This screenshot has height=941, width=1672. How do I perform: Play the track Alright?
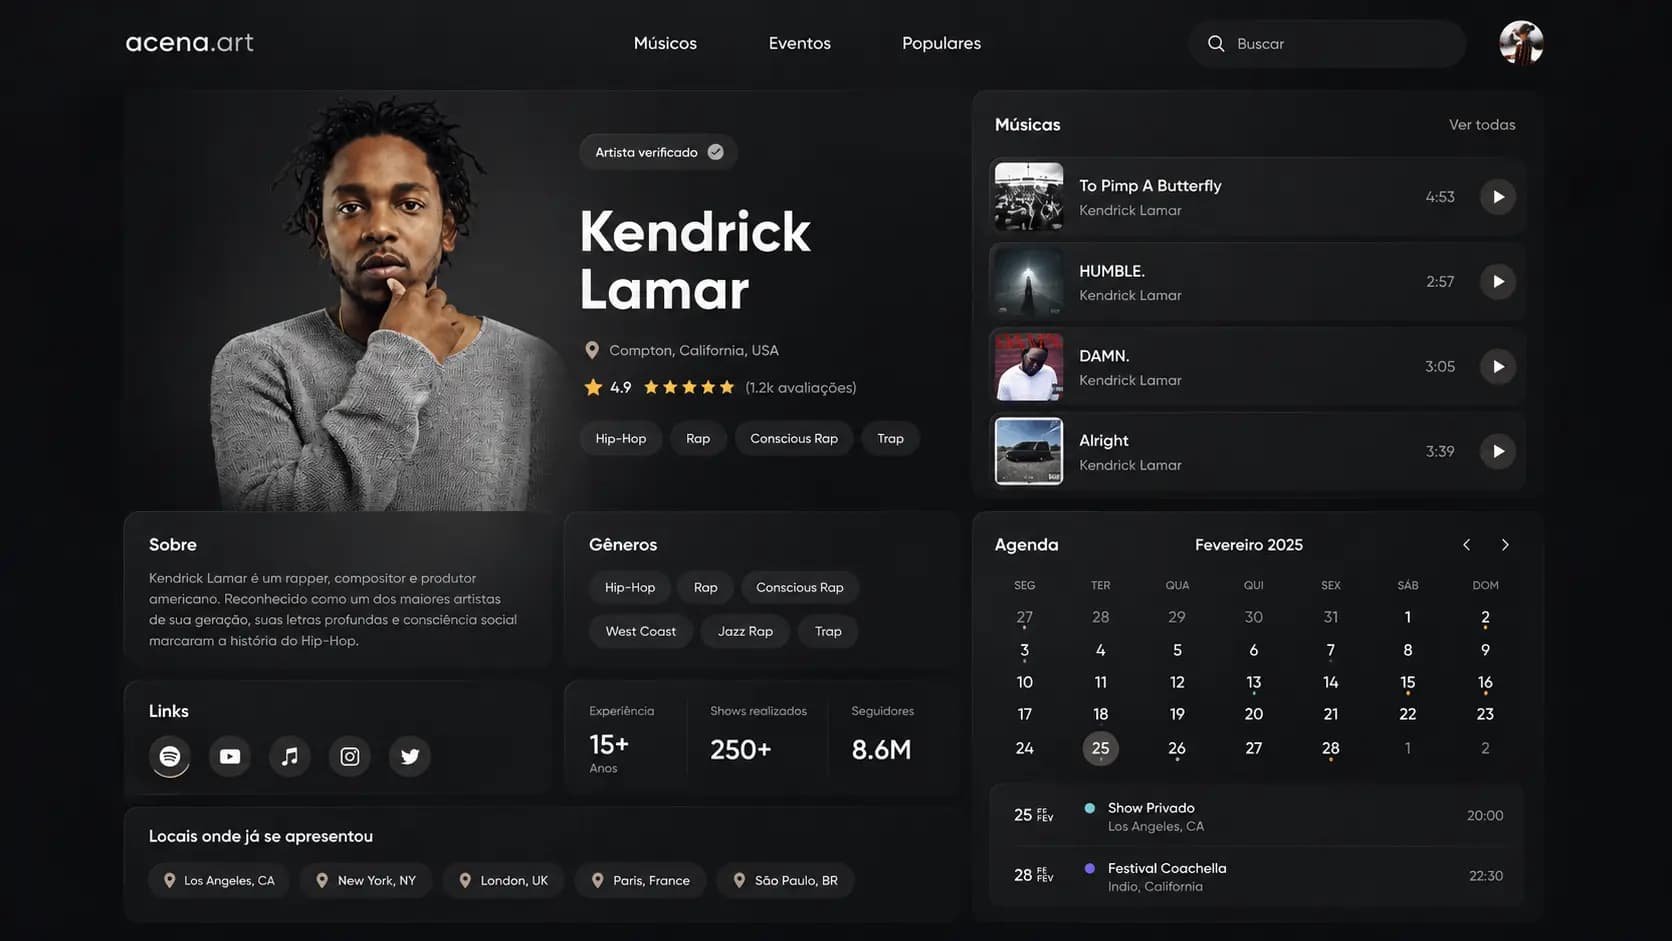coord(1498,451)
